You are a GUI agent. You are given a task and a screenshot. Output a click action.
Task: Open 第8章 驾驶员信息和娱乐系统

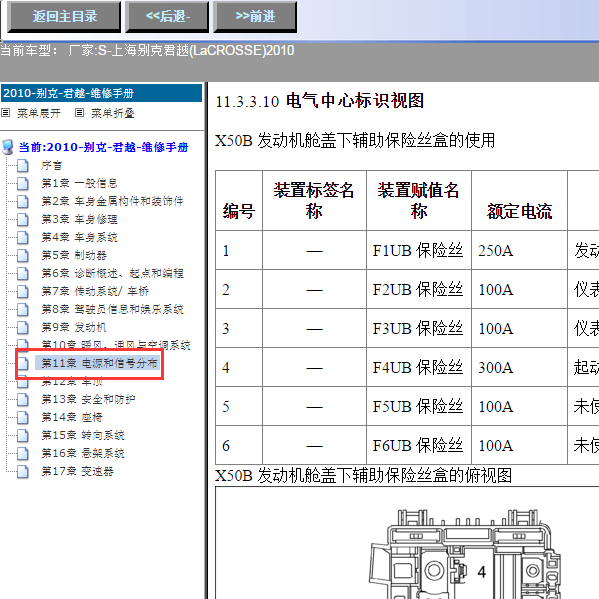[112, 309]
